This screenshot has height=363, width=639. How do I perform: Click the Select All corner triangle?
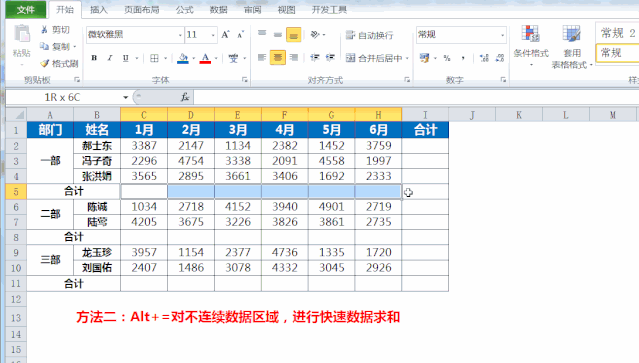click(17, 114)
